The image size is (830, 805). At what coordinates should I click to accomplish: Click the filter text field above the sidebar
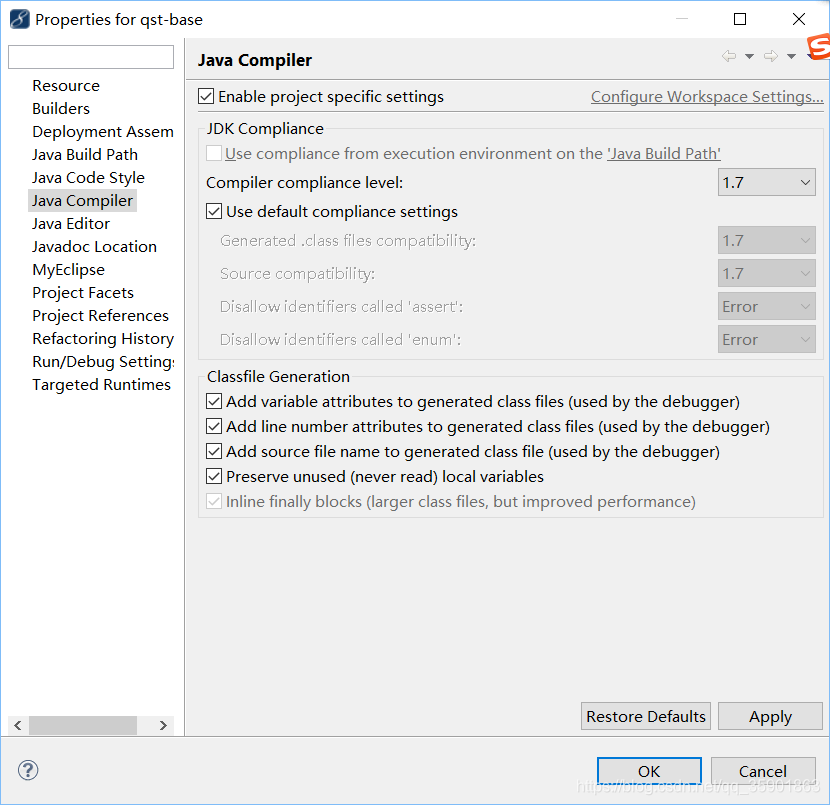(90, 57)
